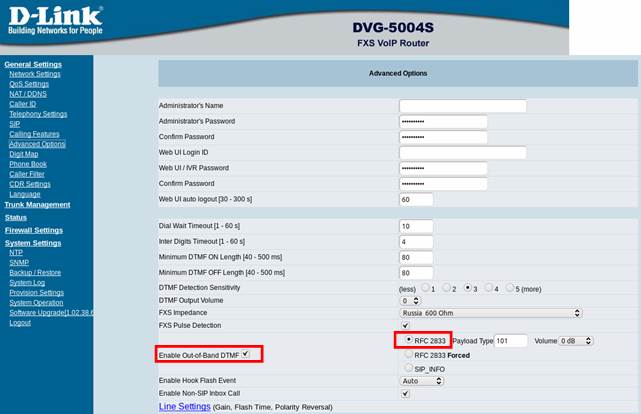Open CDR Settings page
The image size is (641, 414).
30,184
